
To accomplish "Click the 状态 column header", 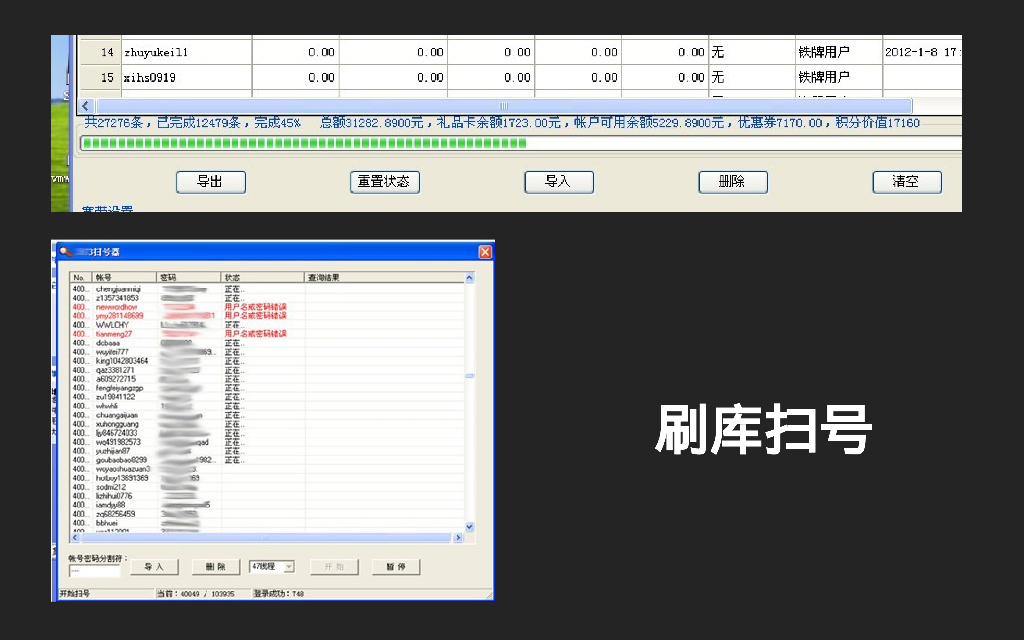I will coord(263,278).
